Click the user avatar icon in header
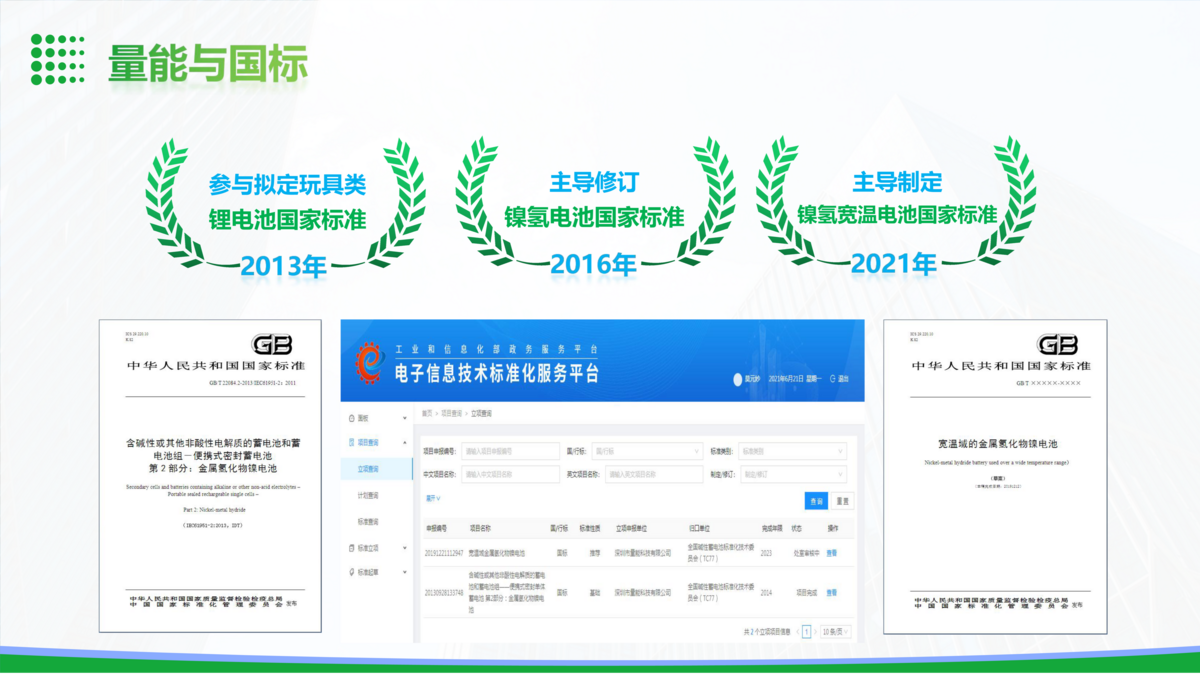This screenshot has height=674, width=1200. (738, 379)
